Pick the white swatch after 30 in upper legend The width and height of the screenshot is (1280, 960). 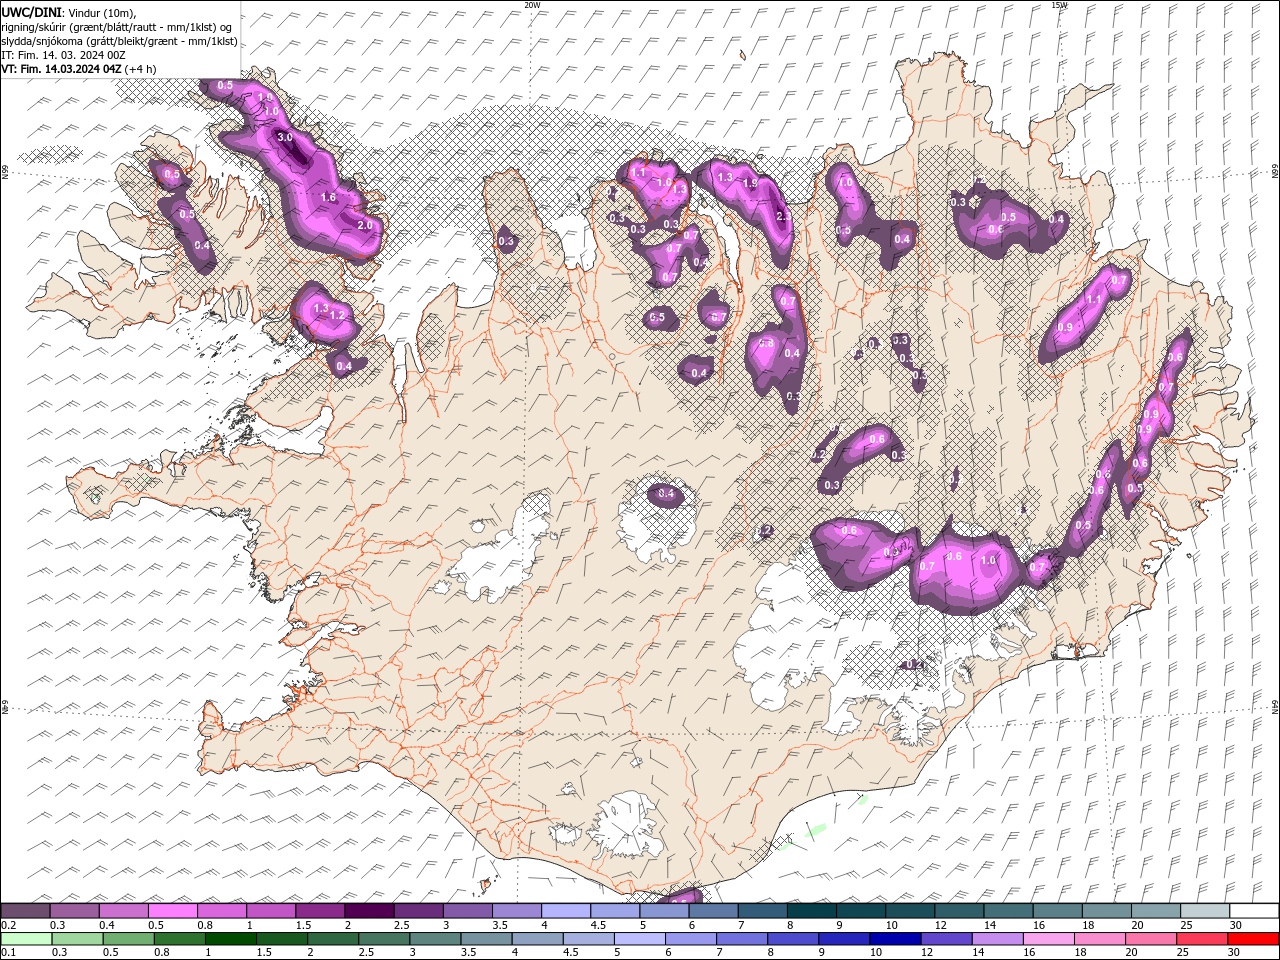(1254, 911)
